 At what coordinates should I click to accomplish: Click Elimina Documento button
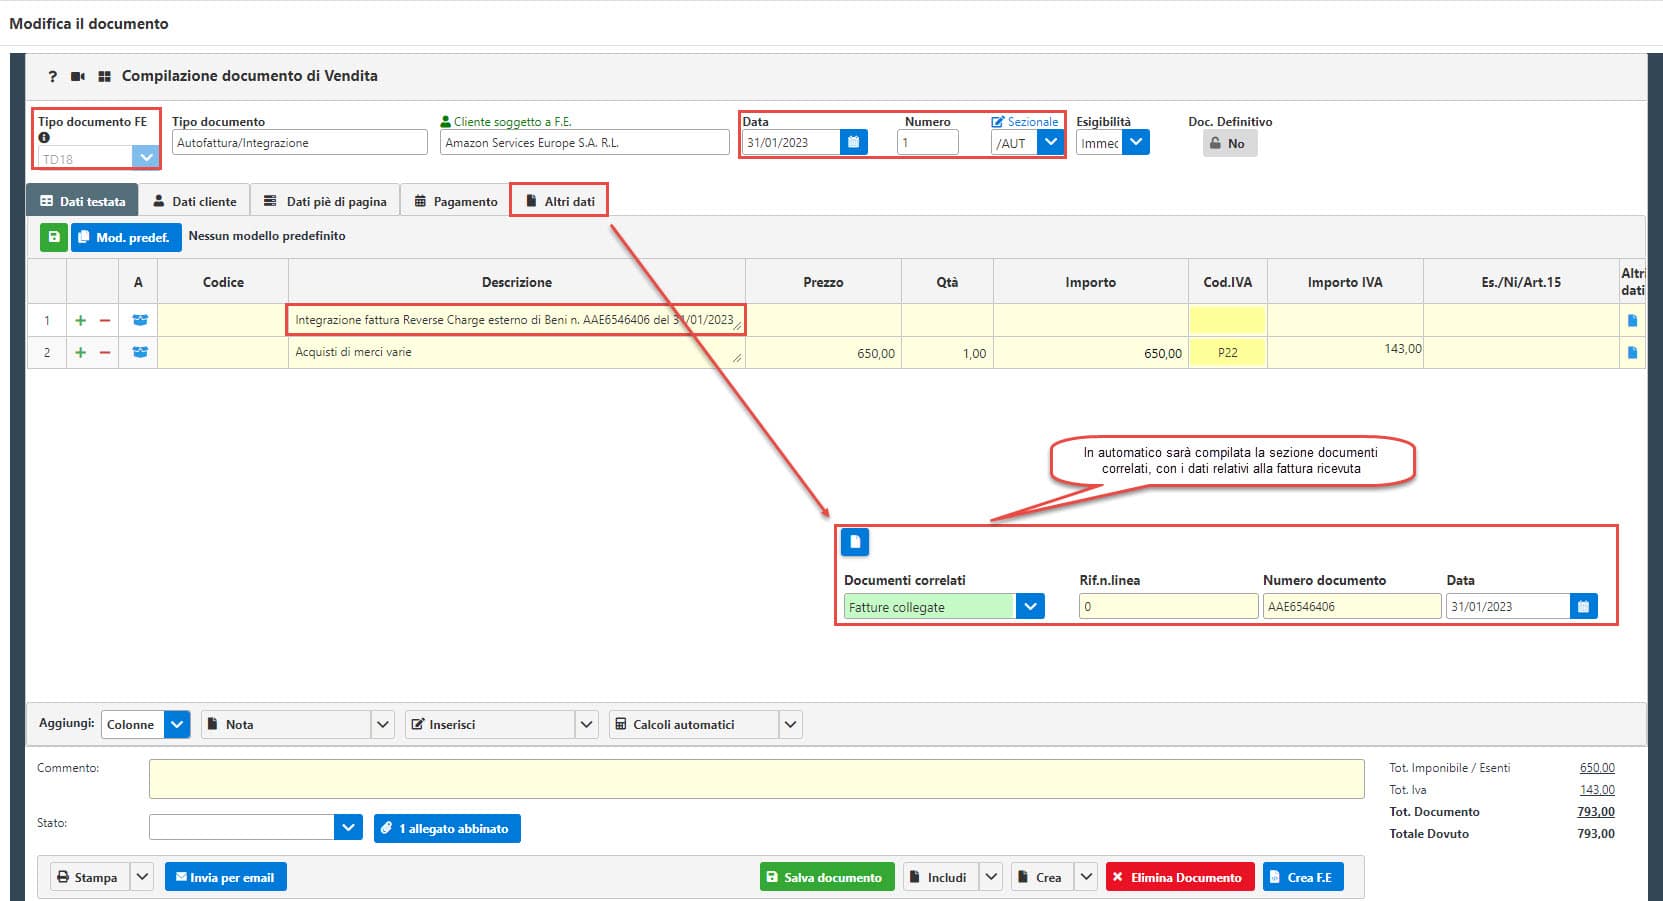(1180, 877)
